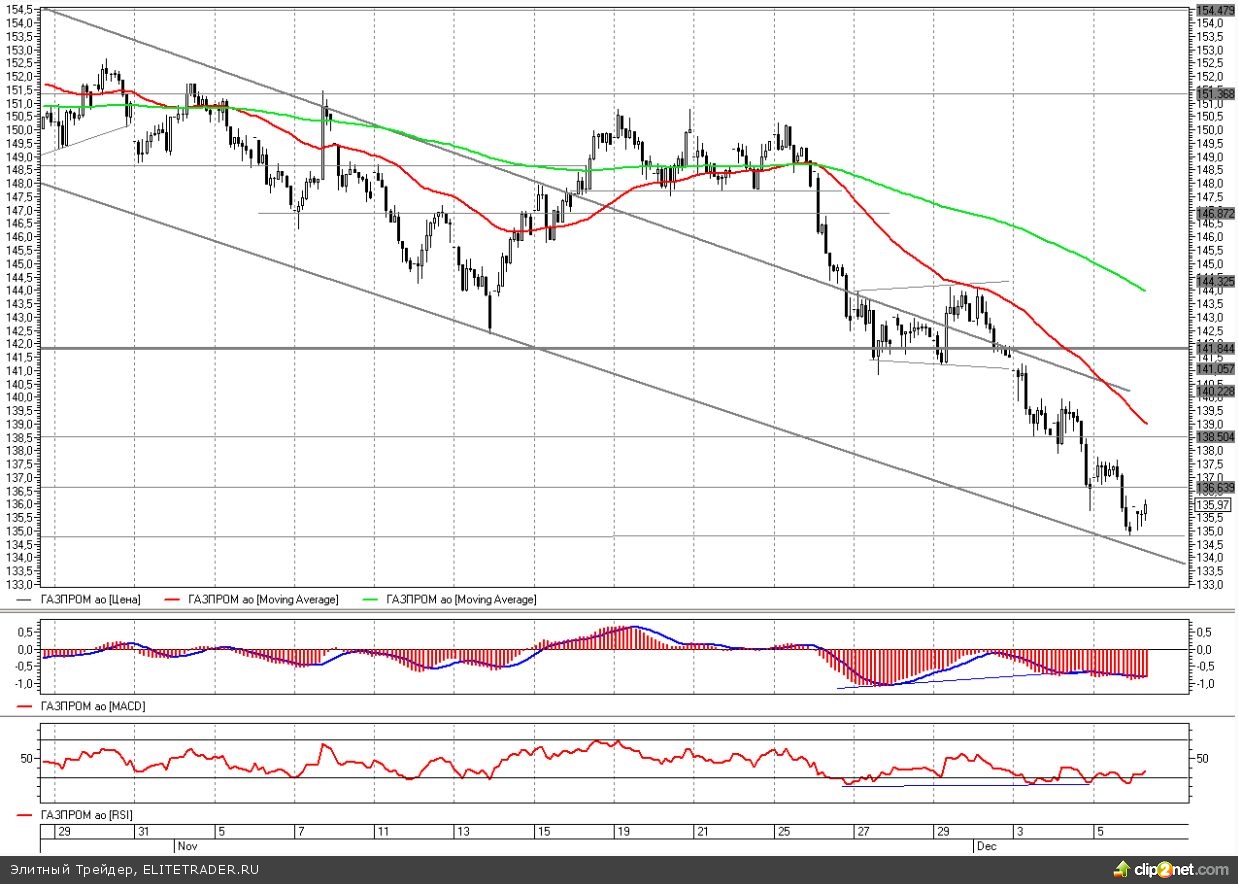Click the red RSI legend marker

pyautogui.click(x=27, y=816)
